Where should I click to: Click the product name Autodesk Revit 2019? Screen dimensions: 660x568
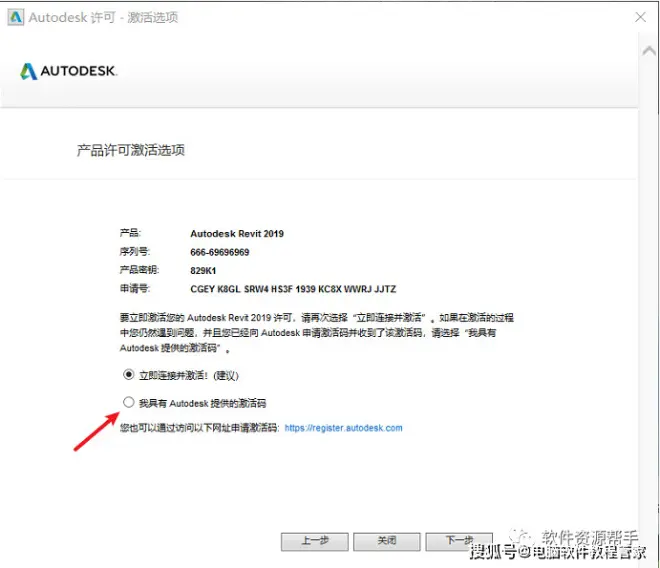click(x=237, y=234)
